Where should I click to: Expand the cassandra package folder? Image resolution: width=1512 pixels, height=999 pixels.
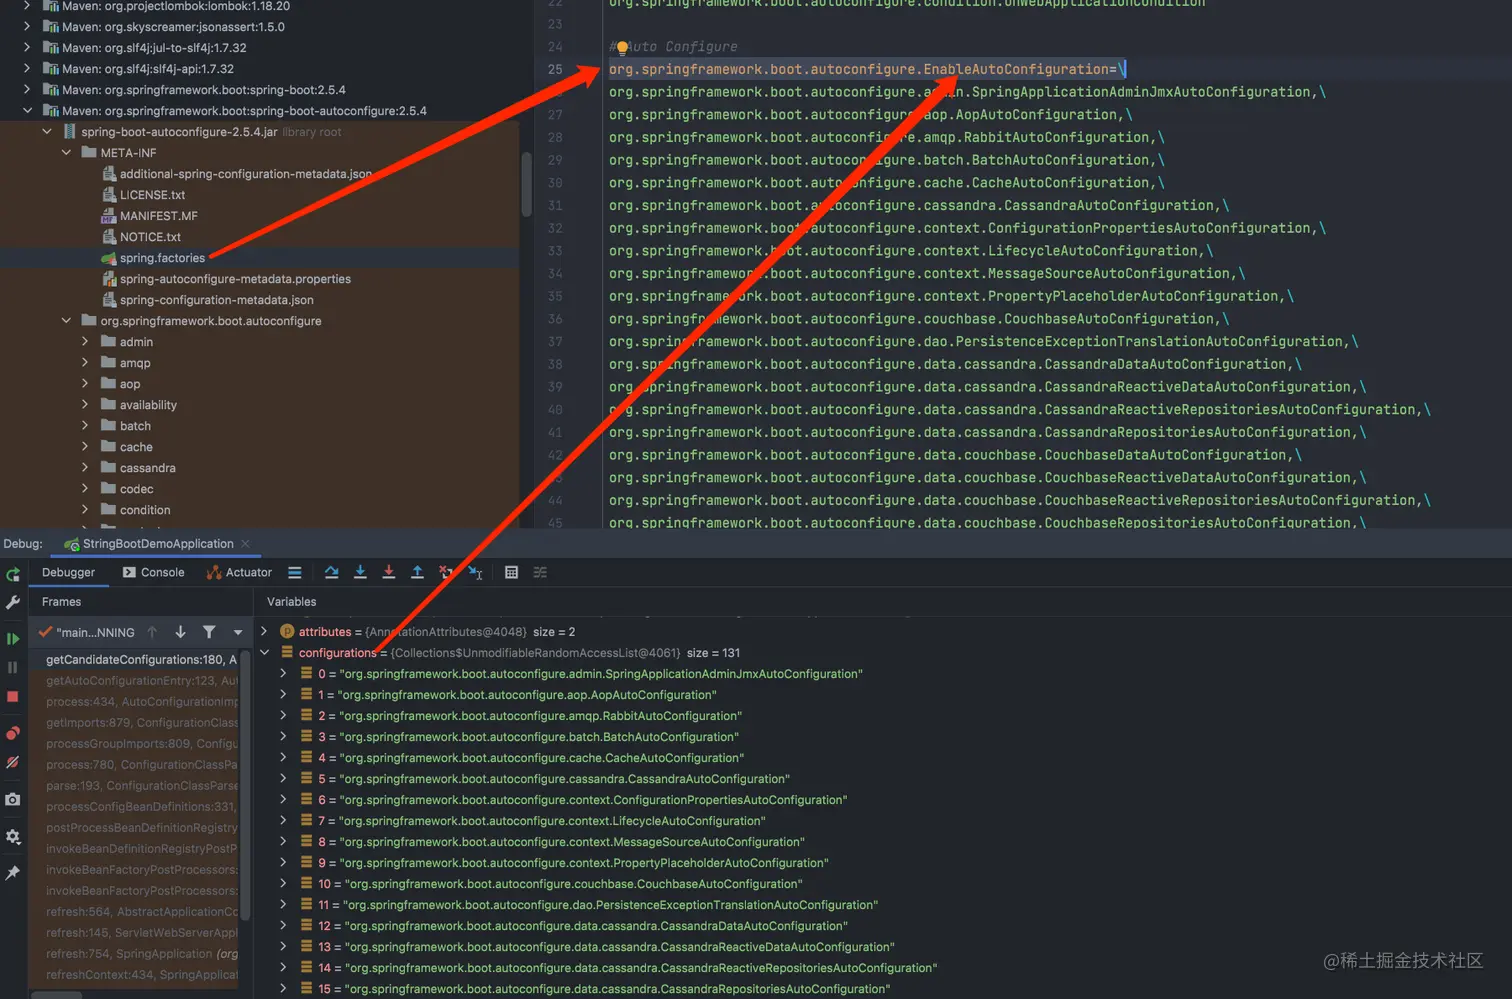tap(85, 468)
